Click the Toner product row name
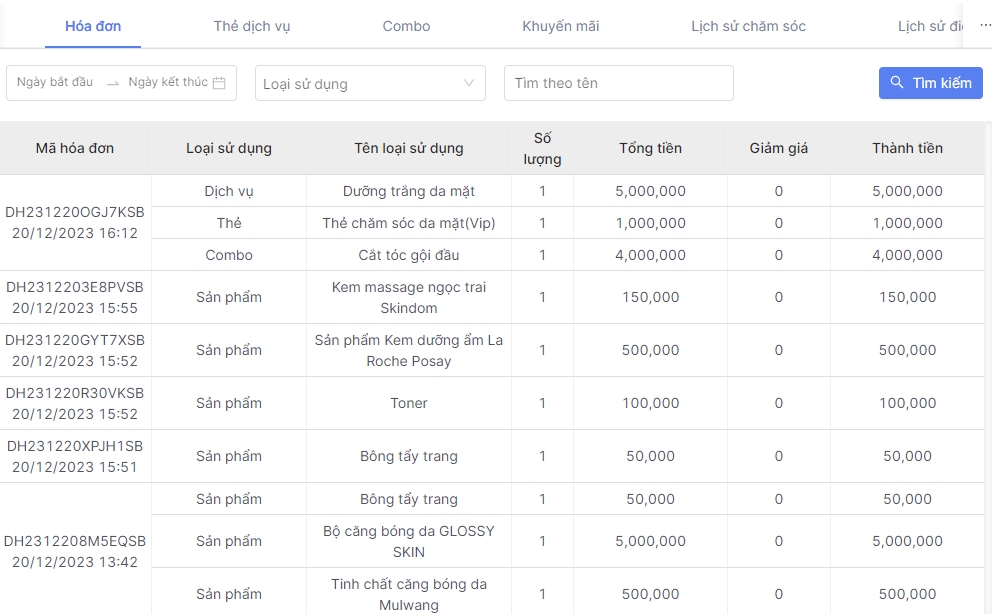 pyautogui.click(x=409, y=403)
